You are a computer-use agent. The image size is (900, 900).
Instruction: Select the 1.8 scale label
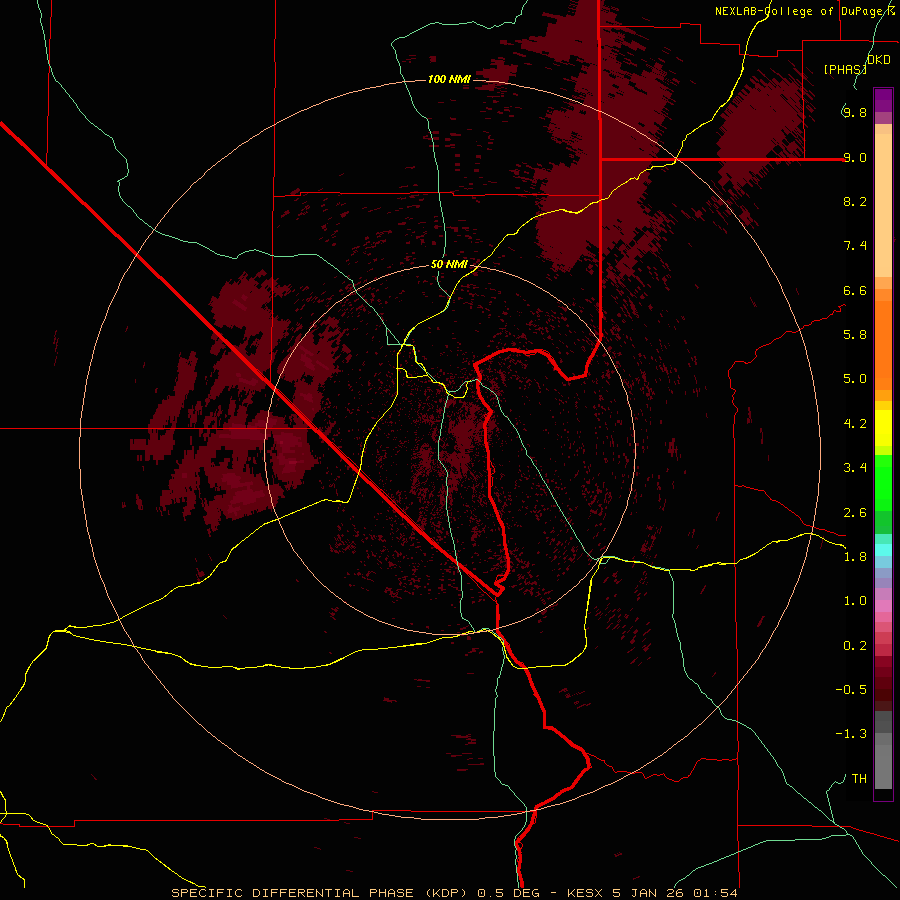pos(855,557)
